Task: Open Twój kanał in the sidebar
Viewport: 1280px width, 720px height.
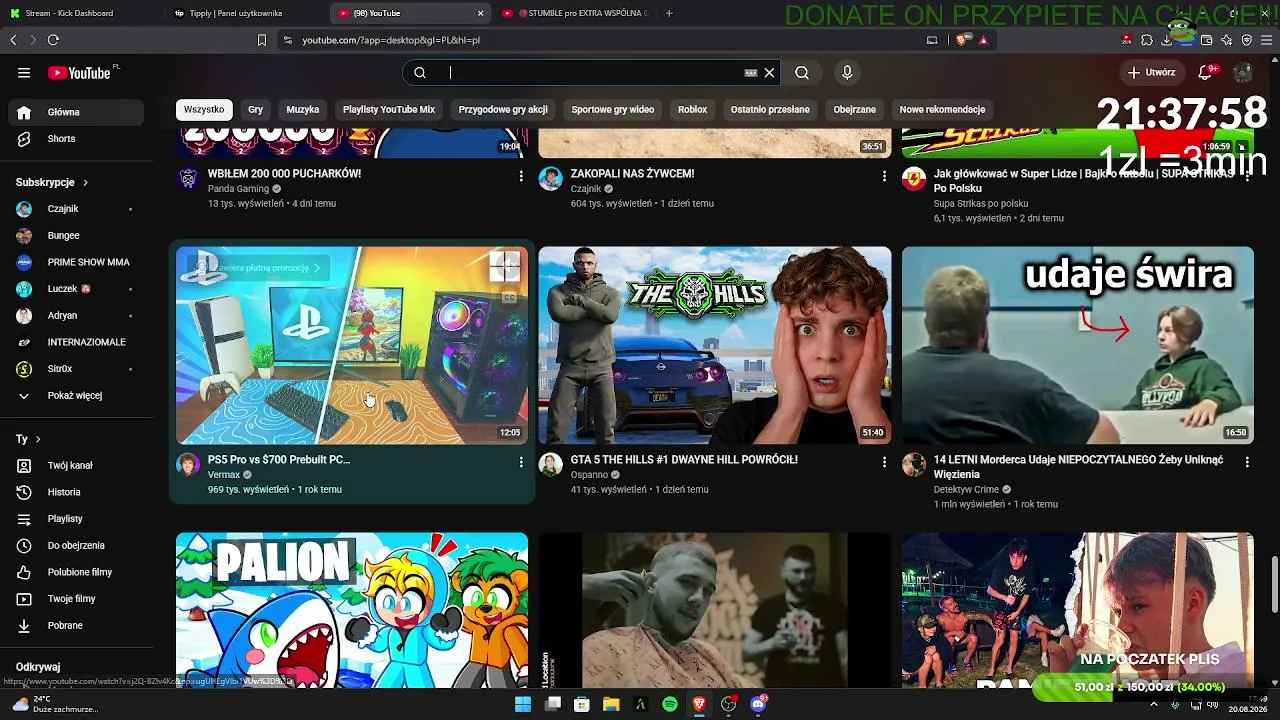Action: point(76,466)
